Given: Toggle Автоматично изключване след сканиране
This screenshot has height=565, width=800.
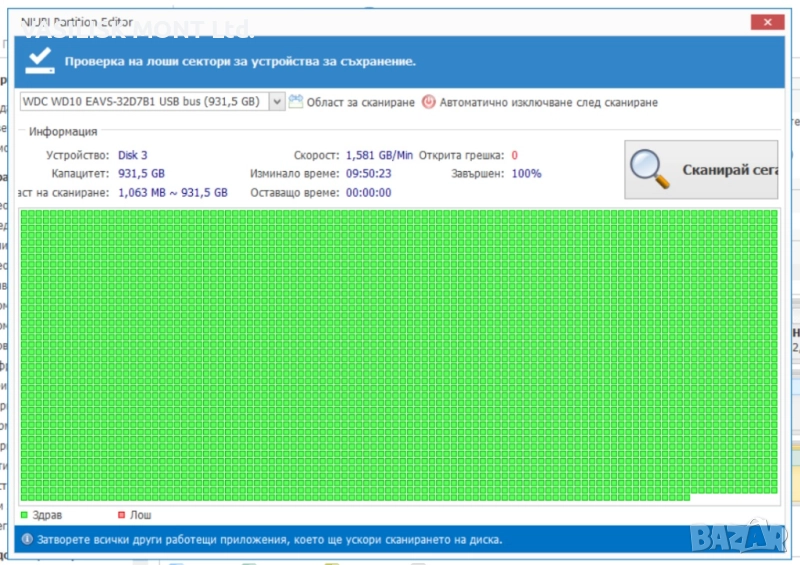Looking at the screenshot, I should pos(549,102).
